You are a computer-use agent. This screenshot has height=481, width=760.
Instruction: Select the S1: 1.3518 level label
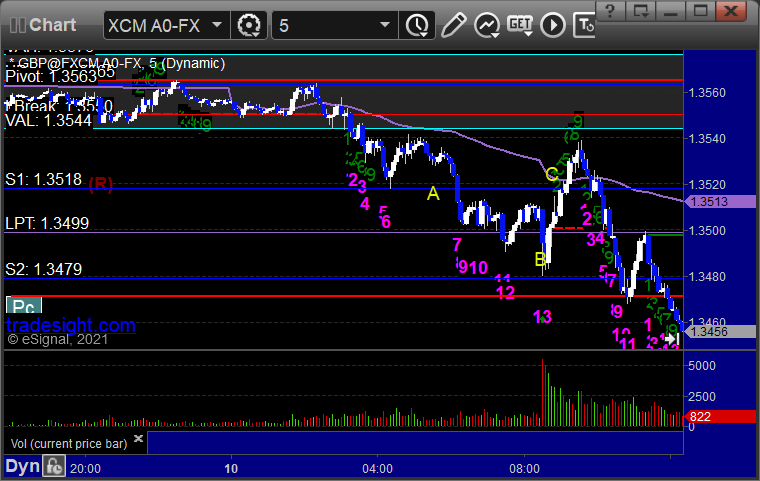pyautogui.click(x=44, y=179)
